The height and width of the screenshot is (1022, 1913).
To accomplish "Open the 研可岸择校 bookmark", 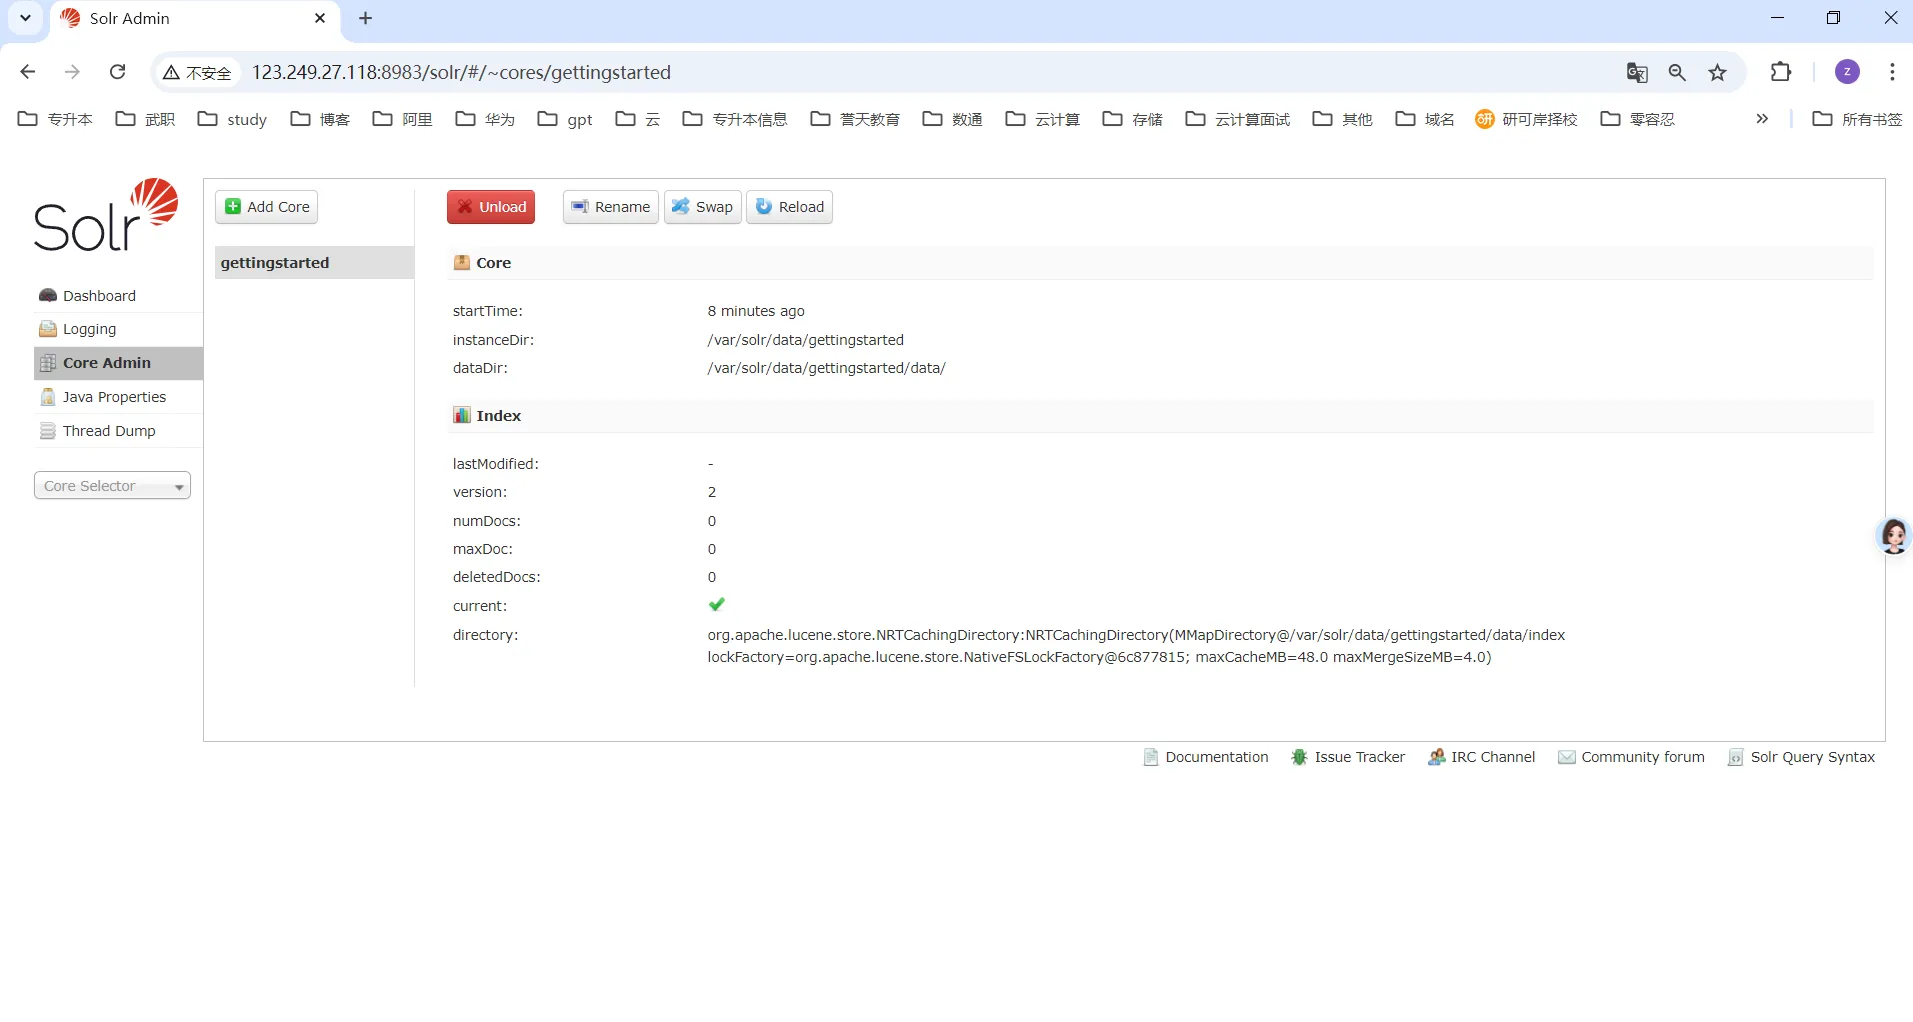I will (1527, 119).
